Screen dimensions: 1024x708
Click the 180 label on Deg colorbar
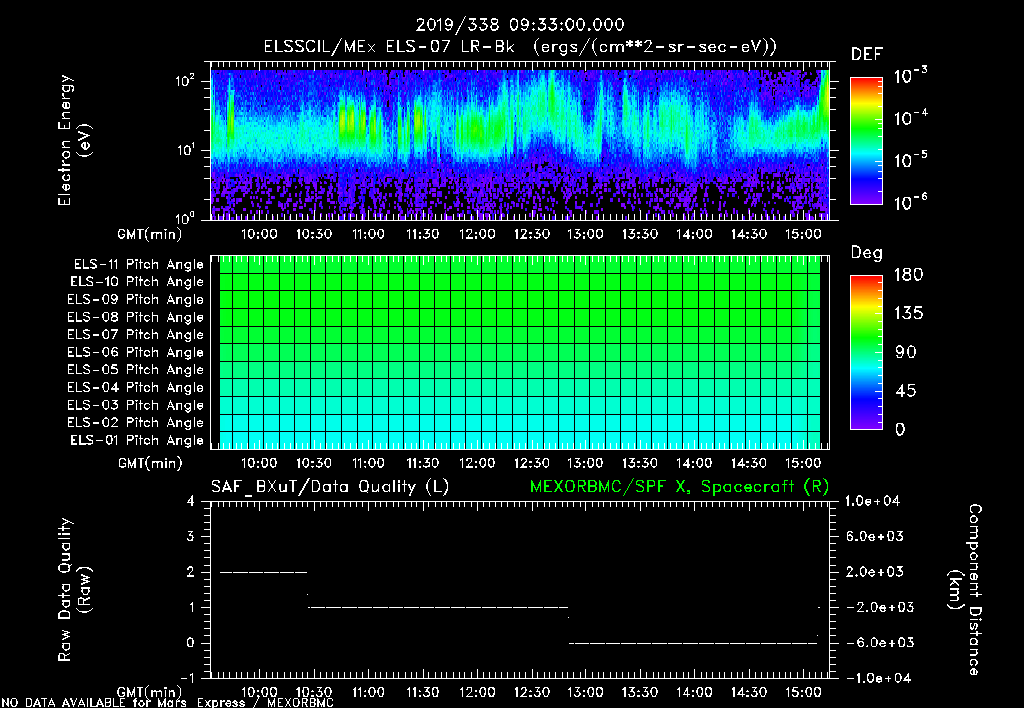tap(908, 275)
